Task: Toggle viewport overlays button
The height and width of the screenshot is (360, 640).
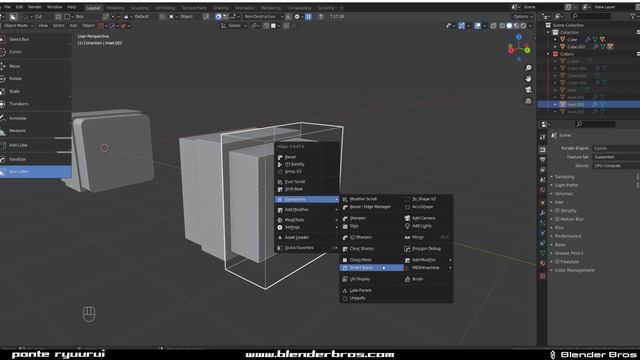Action: click(478, 25)
